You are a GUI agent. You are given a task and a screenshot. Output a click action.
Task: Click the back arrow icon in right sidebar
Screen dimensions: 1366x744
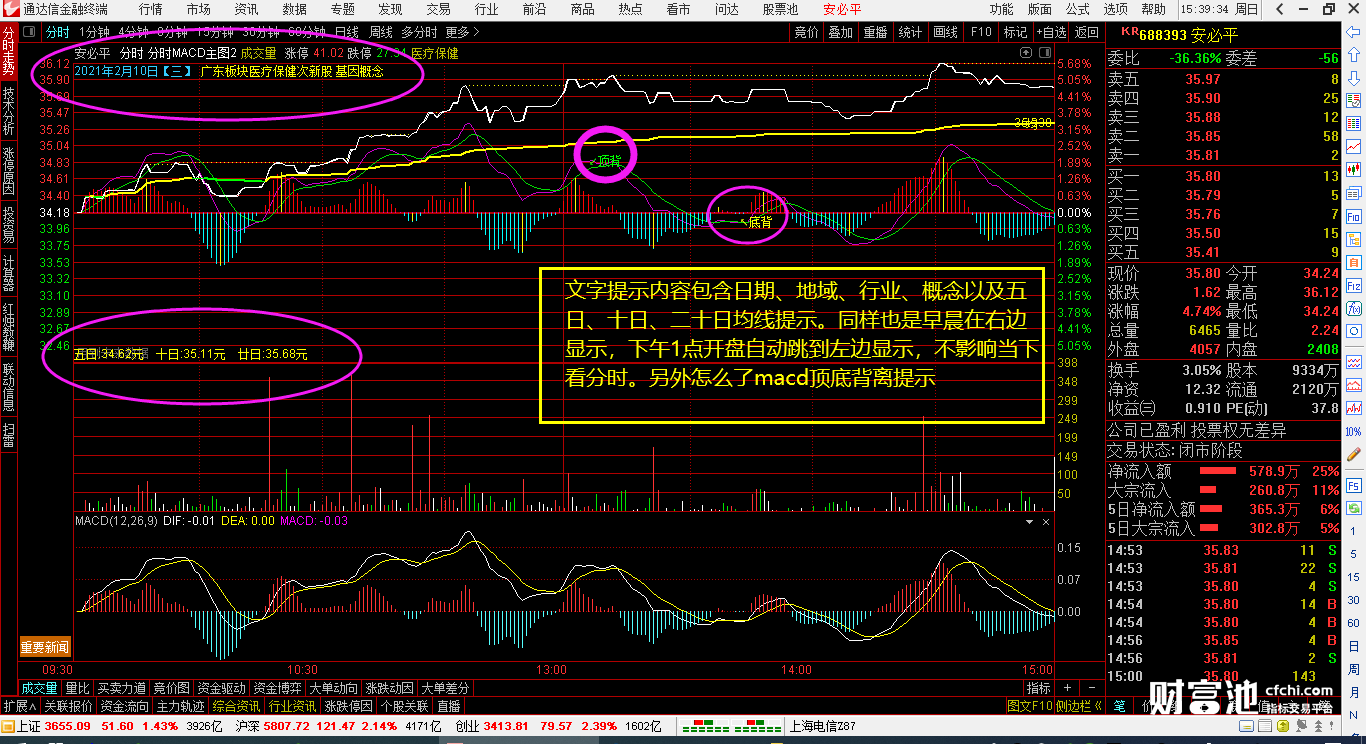(1353, 31)
